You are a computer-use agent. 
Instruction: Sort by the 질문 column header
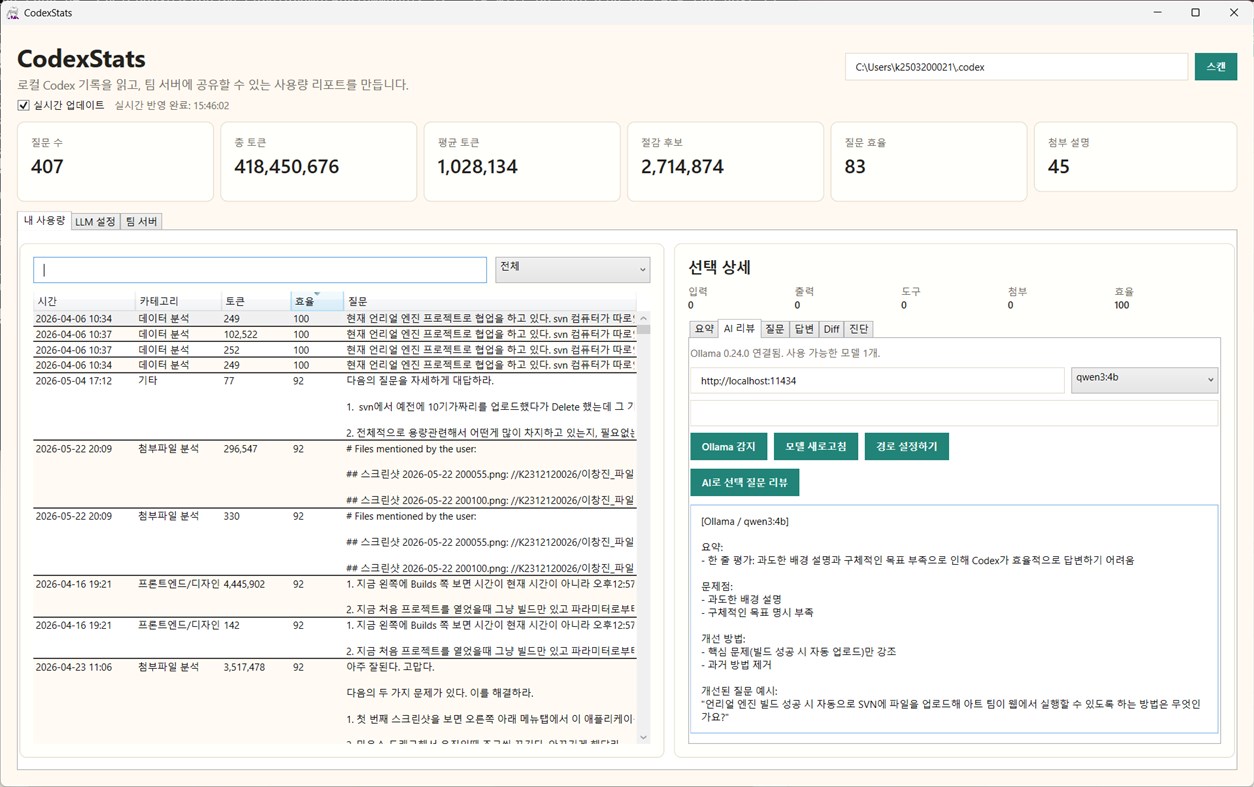(490, 301)
